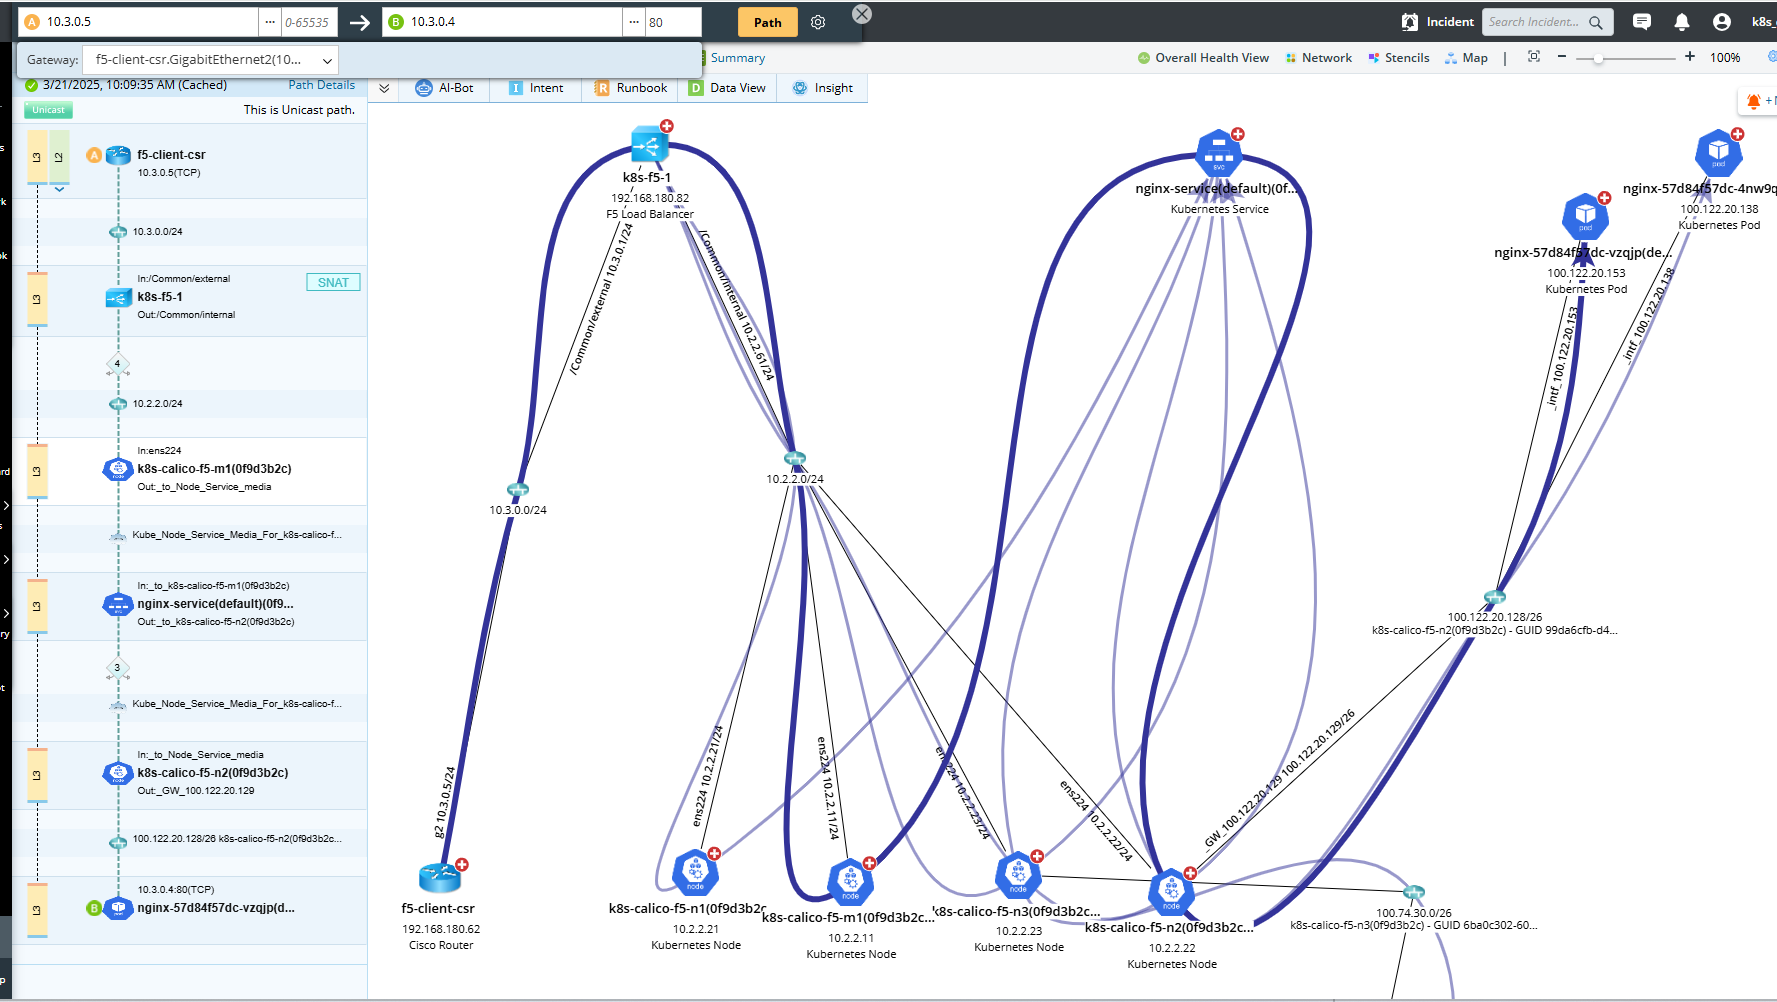
Task: Click the 100.122.20.128/26 media icon on map
Action: pos(1495,597)
